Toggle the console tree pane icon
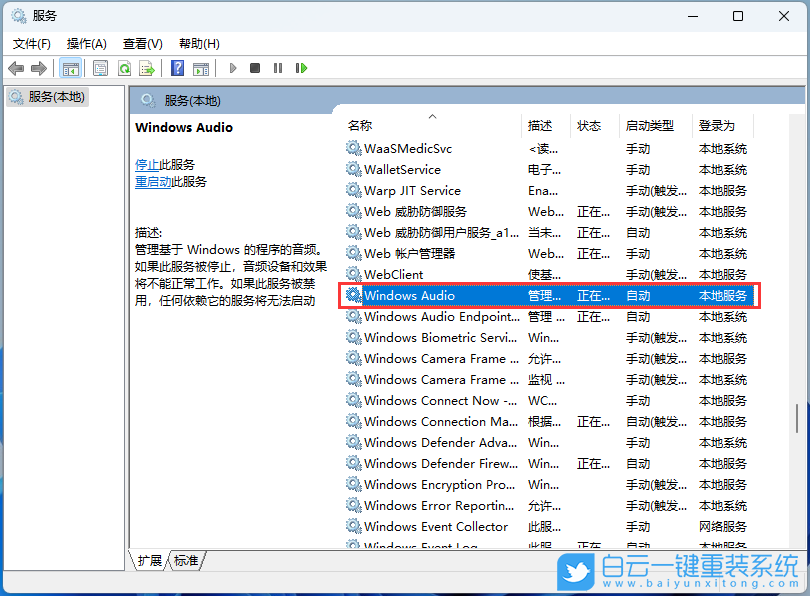The width and height of the screenshot is (810, 596). [x=70, y=68]
